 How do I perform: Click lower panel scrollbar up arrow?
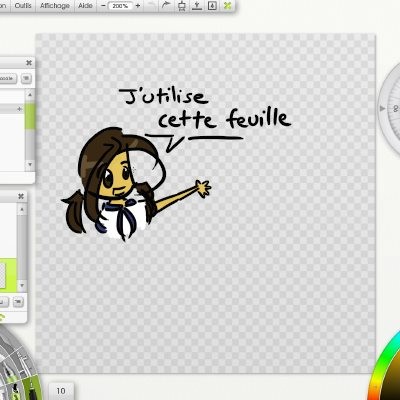(22, 209)
